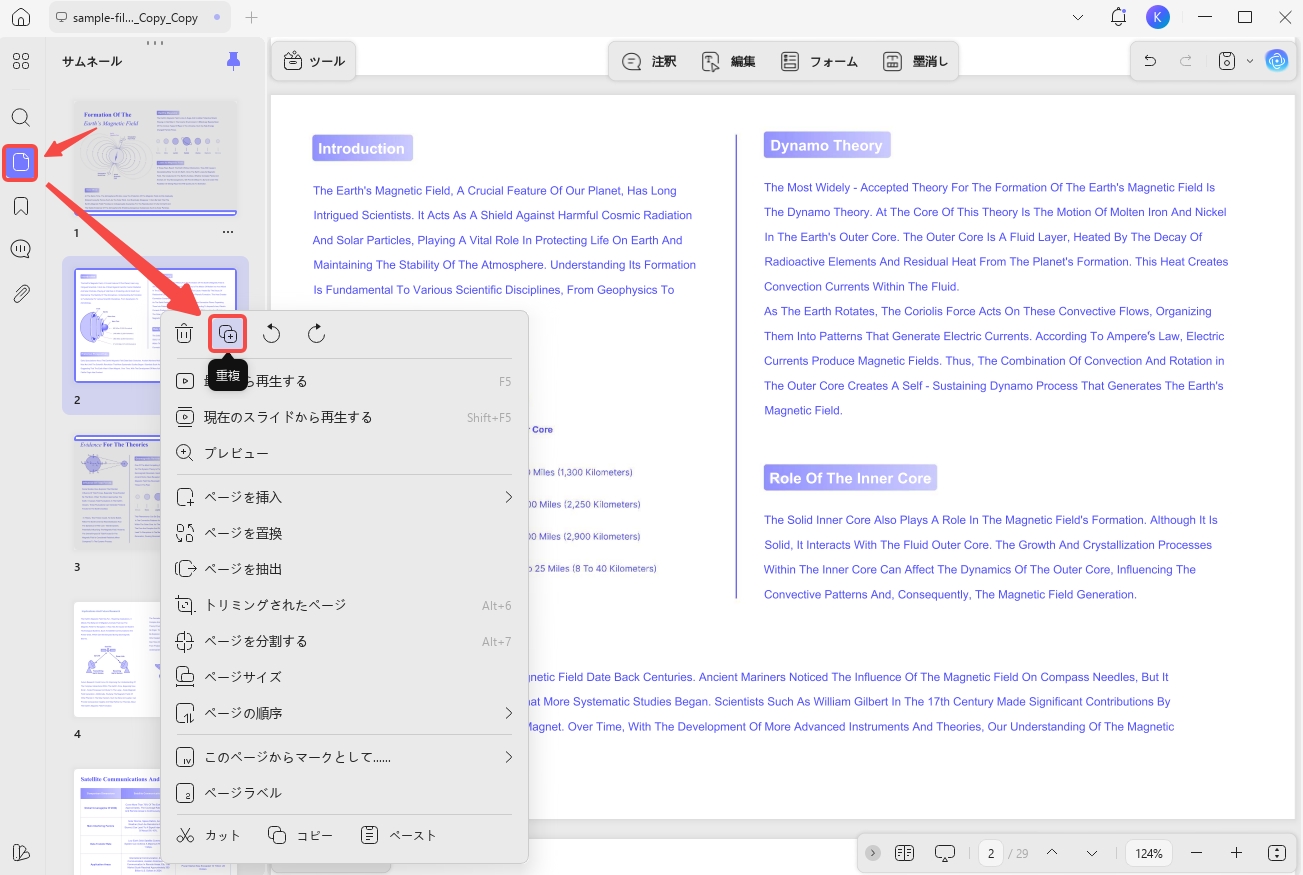Go to next page arrow

click(x=1092, y=853)
